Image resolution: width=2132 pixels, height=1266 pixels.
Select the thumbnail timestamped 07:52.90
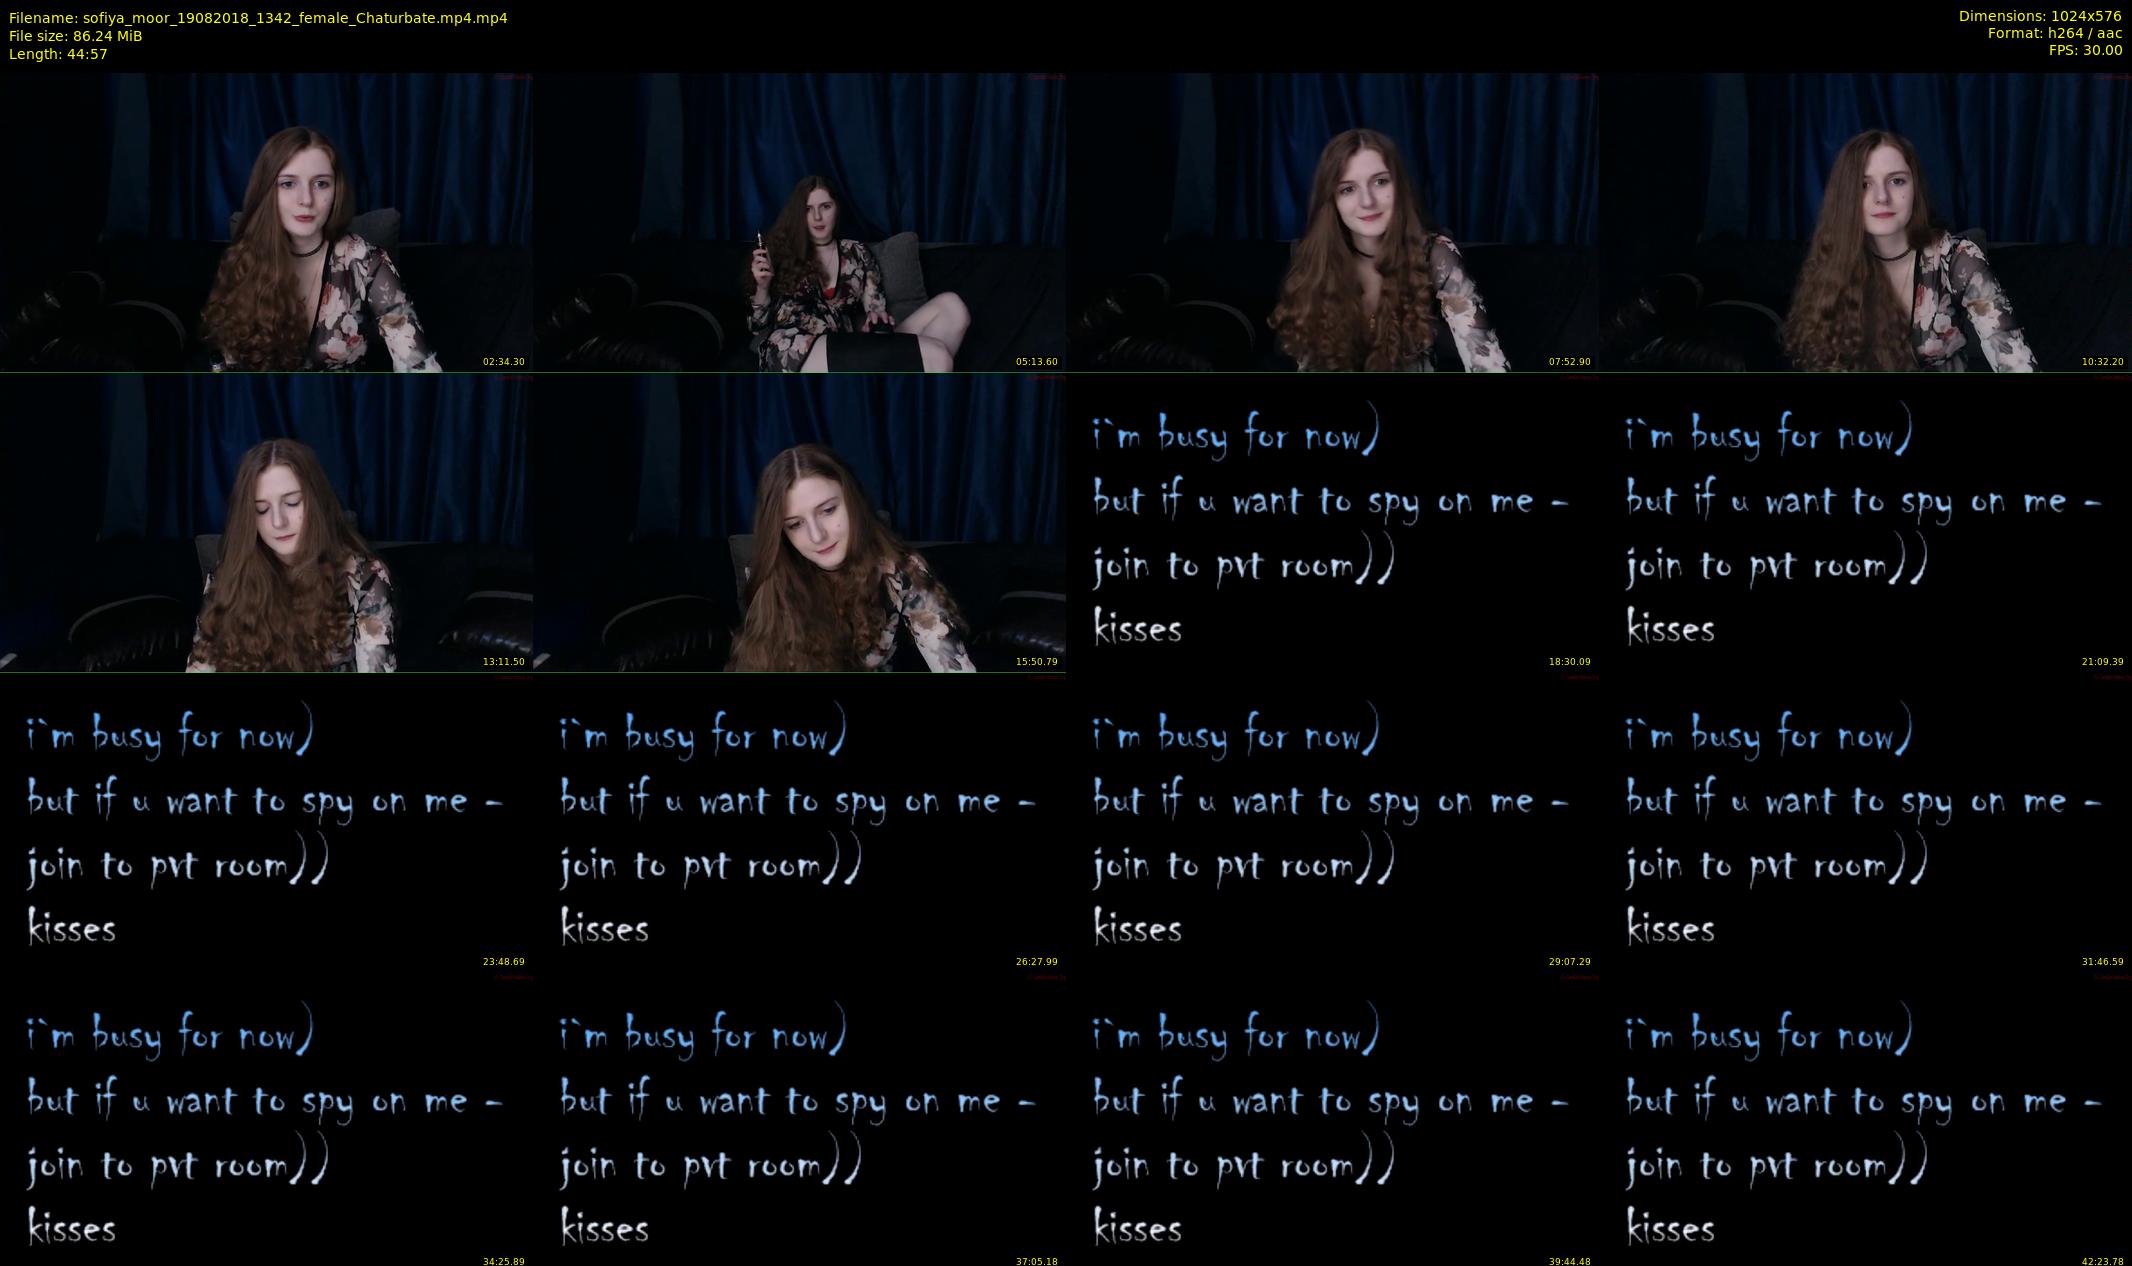point(1332,221)
